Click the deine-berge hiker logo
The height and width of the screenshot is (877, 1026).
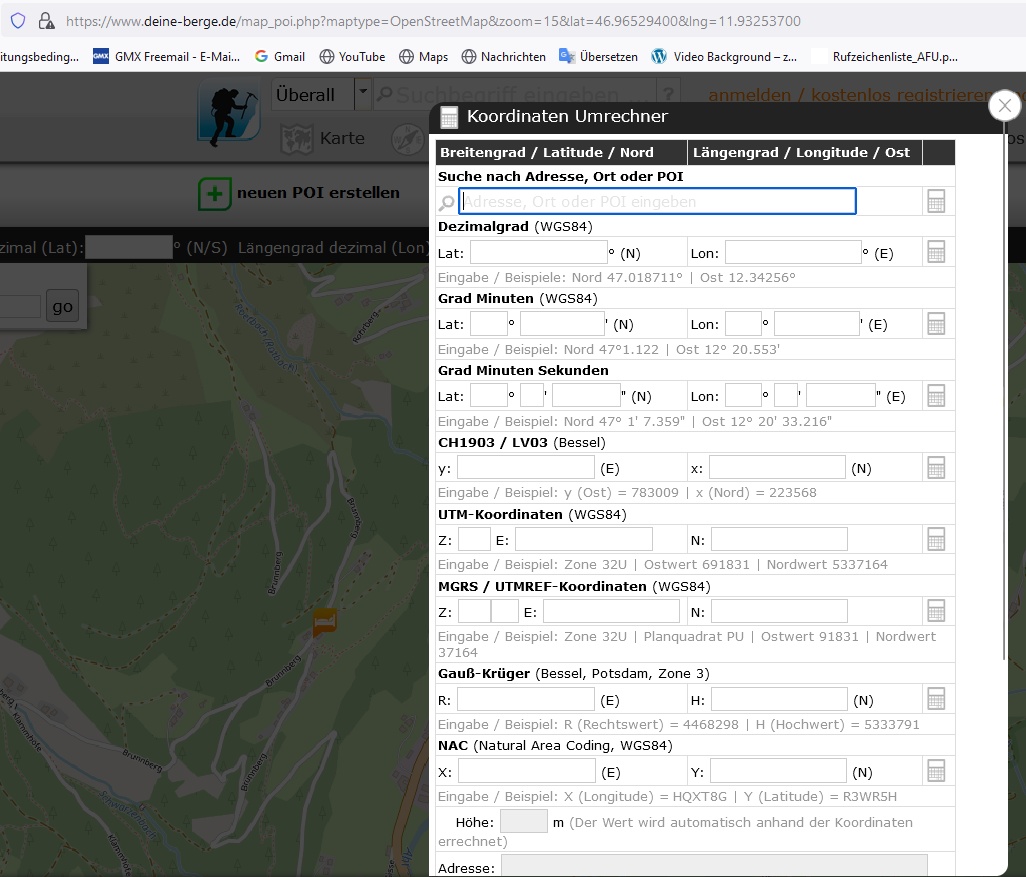pos(228,115)
